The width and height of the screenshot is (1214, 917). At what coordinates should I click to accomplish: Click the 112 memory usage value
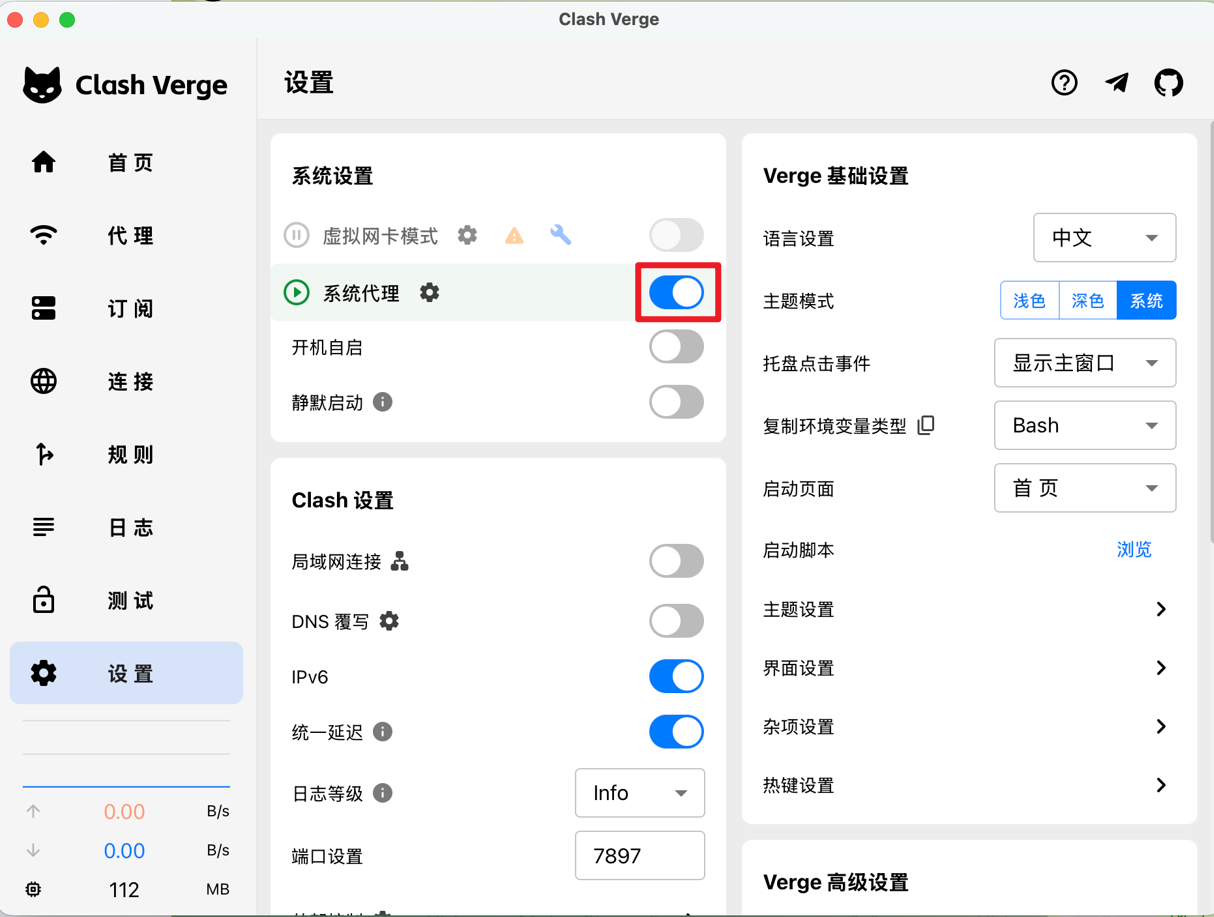pyautogui.click(x=124, y=889)
